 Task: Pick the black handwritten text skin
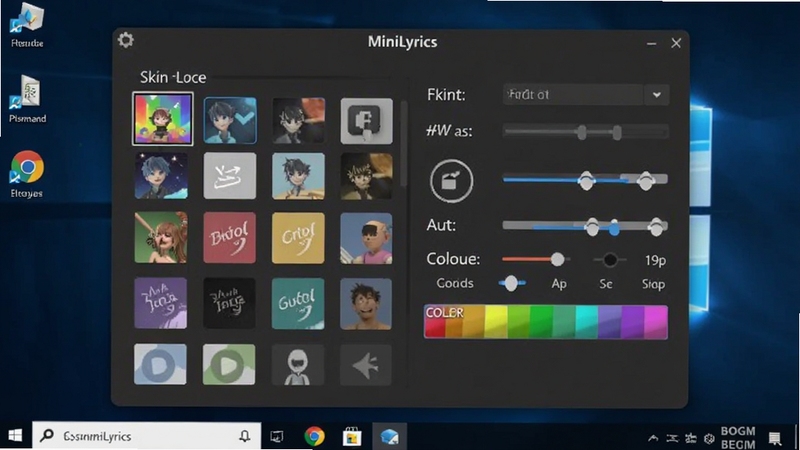tap(229, 303)
